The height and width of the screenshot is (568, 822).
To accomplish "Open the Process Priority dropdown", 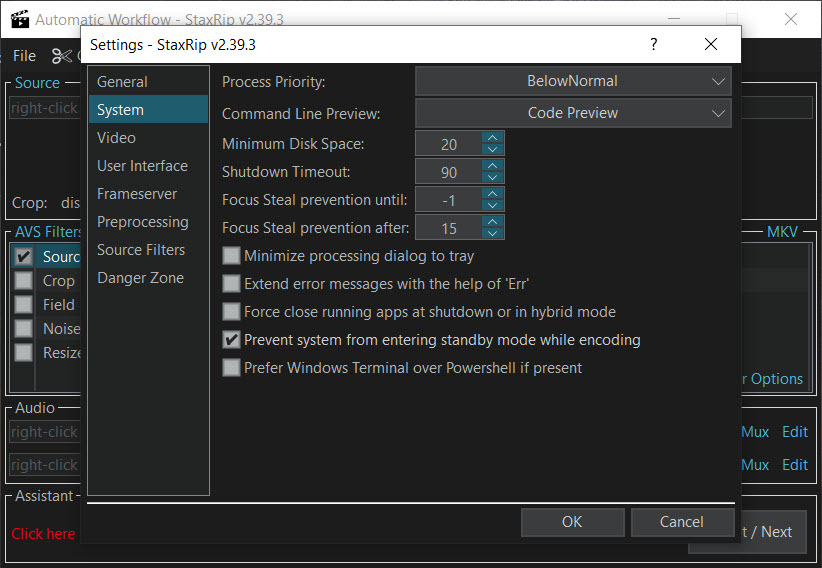I will [573, 81].
